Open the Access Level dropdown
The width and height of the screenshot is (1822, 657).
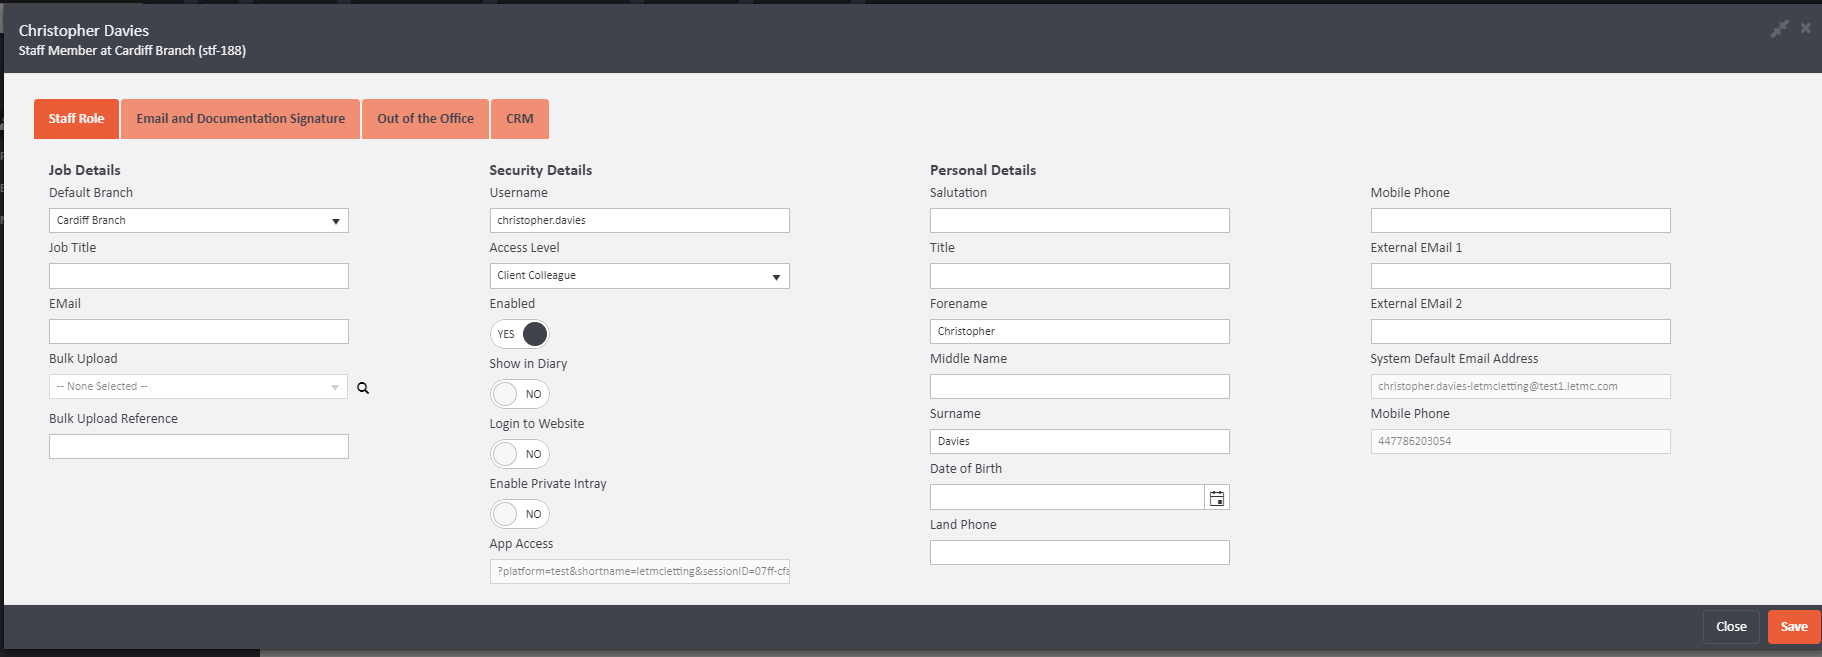(639, 276)
